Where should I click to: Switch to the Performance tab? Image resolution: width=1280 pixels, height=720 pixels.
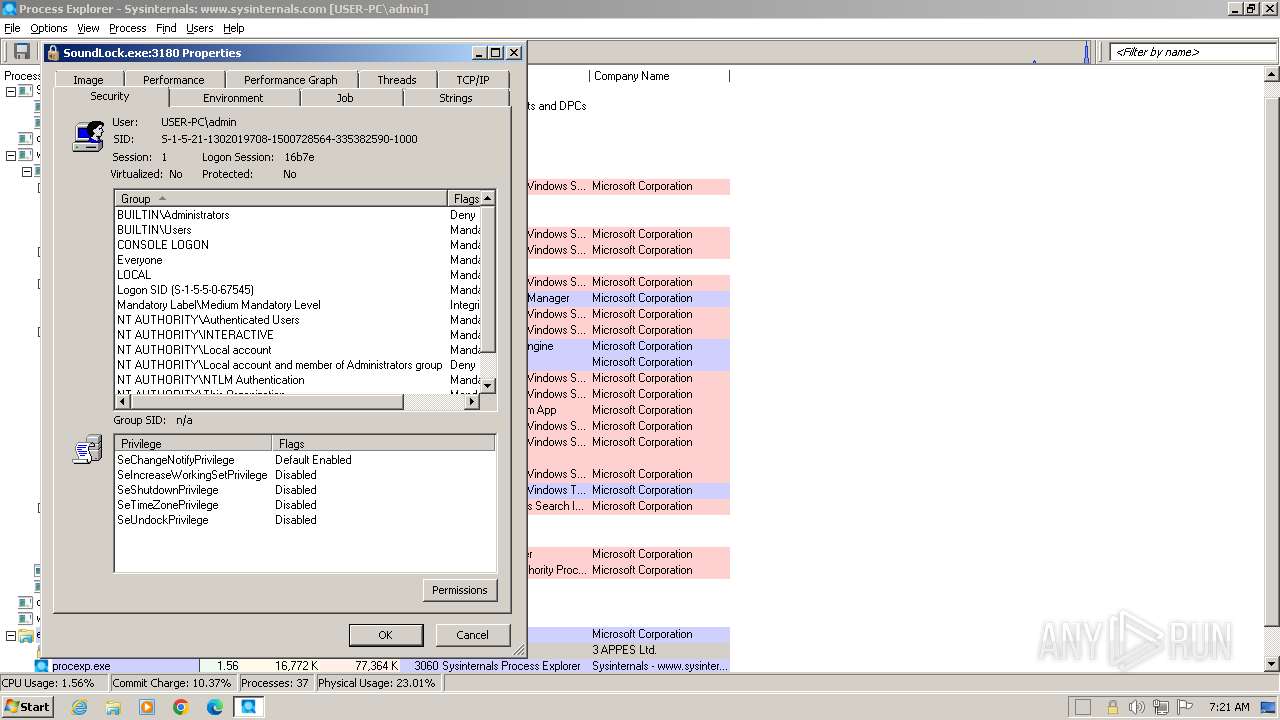click(173, 80)
